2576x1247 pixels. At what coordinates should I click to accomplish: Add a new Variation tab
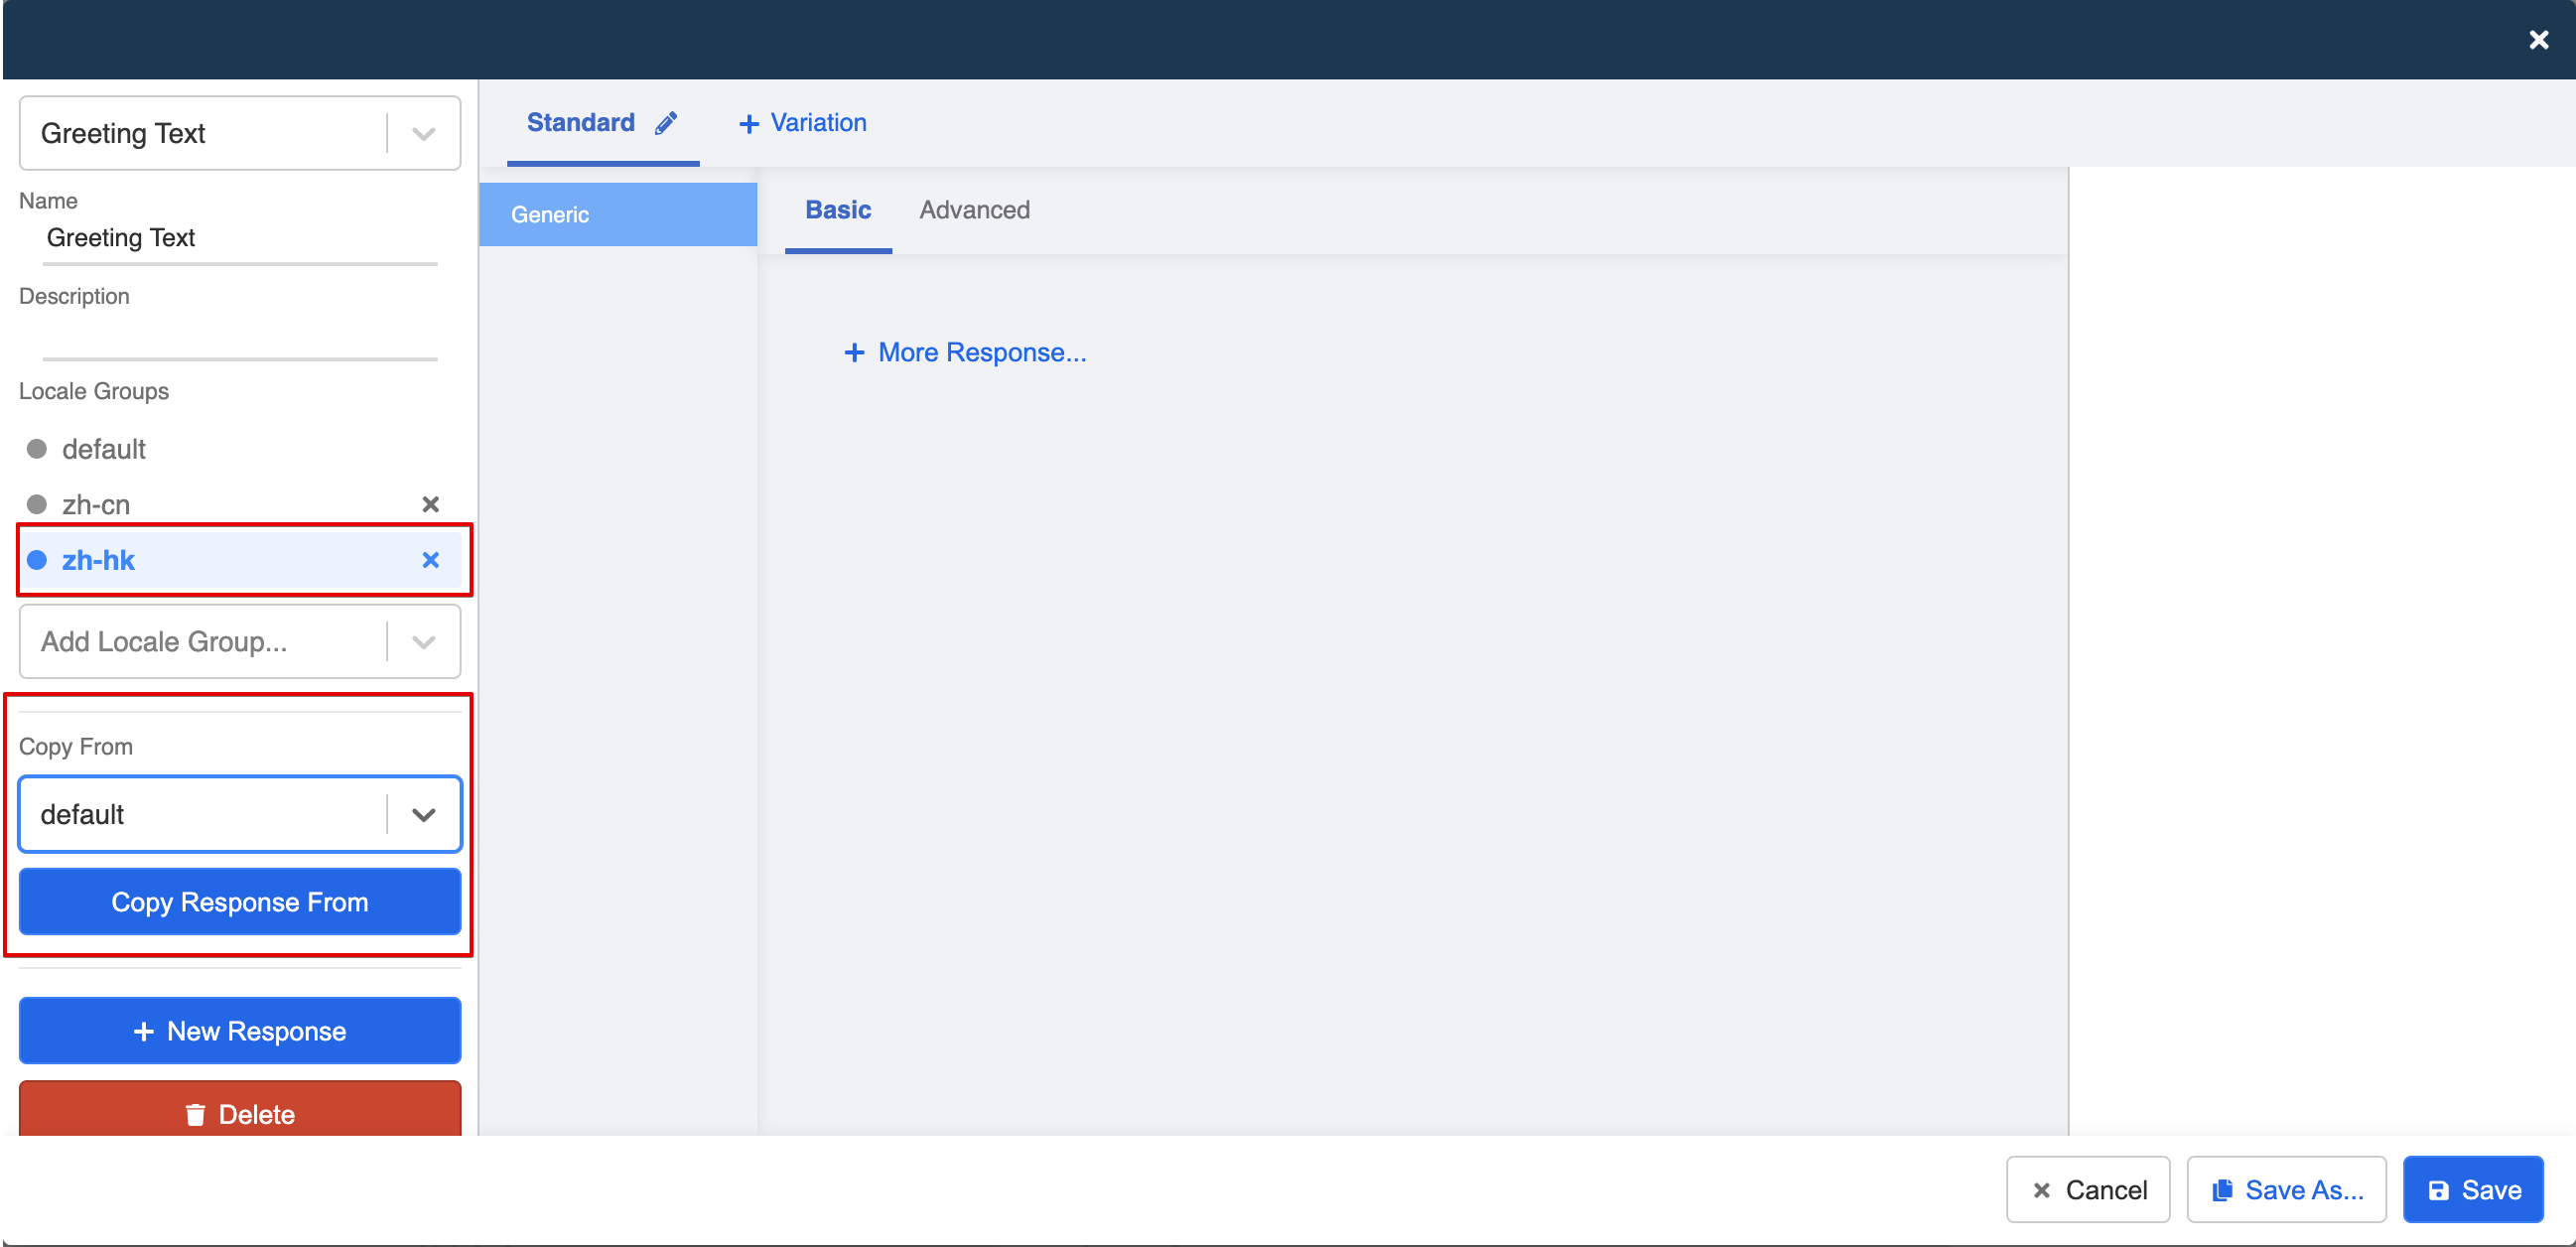(803, 123)
